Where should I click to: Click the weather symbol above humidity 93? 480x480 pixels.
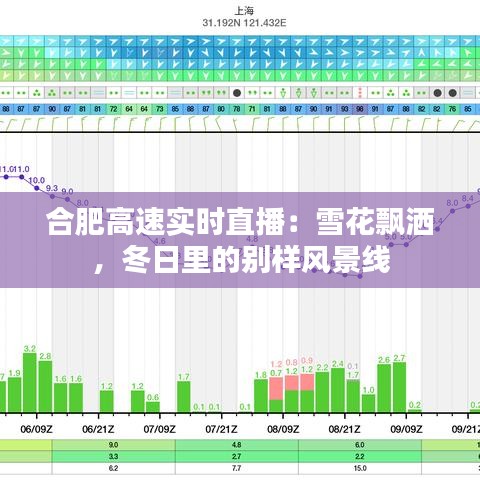pyautogui.click(x=344, y=93)
